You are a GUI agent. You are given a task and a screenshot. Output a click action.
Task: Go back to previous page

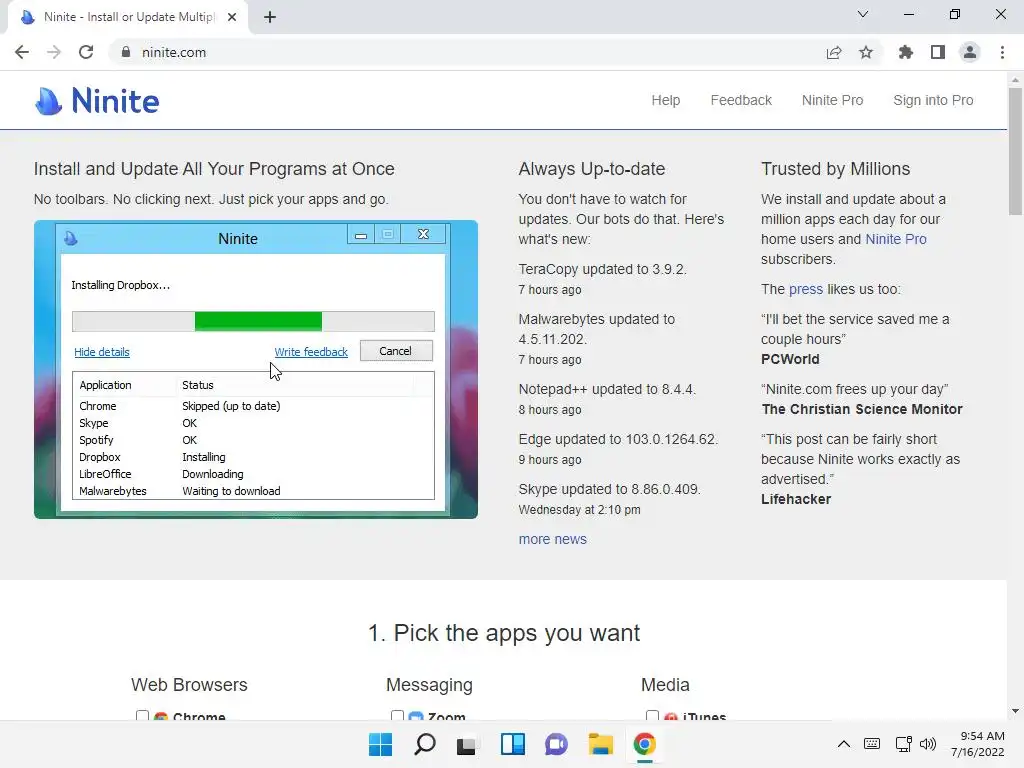(x=22, y=52)
